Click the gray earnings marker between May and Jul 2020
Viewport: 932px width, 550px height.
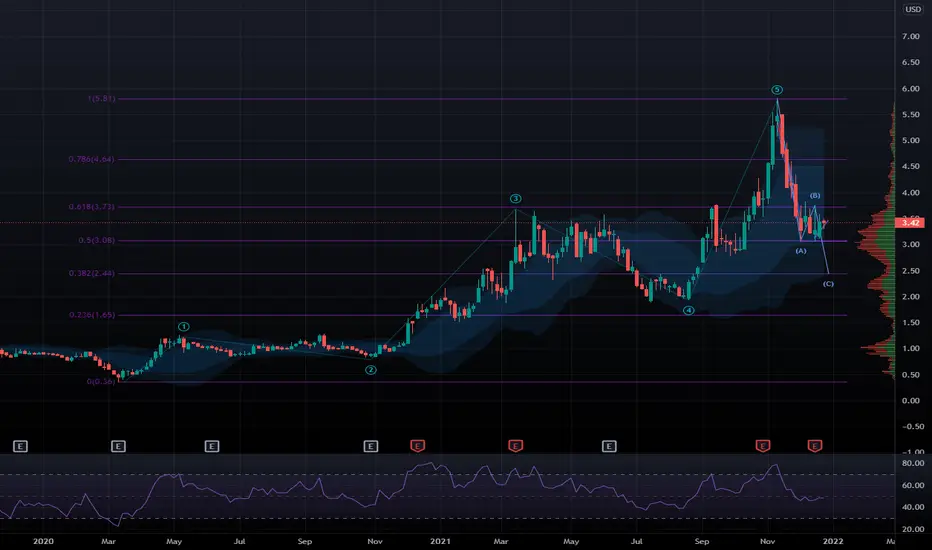212,446
